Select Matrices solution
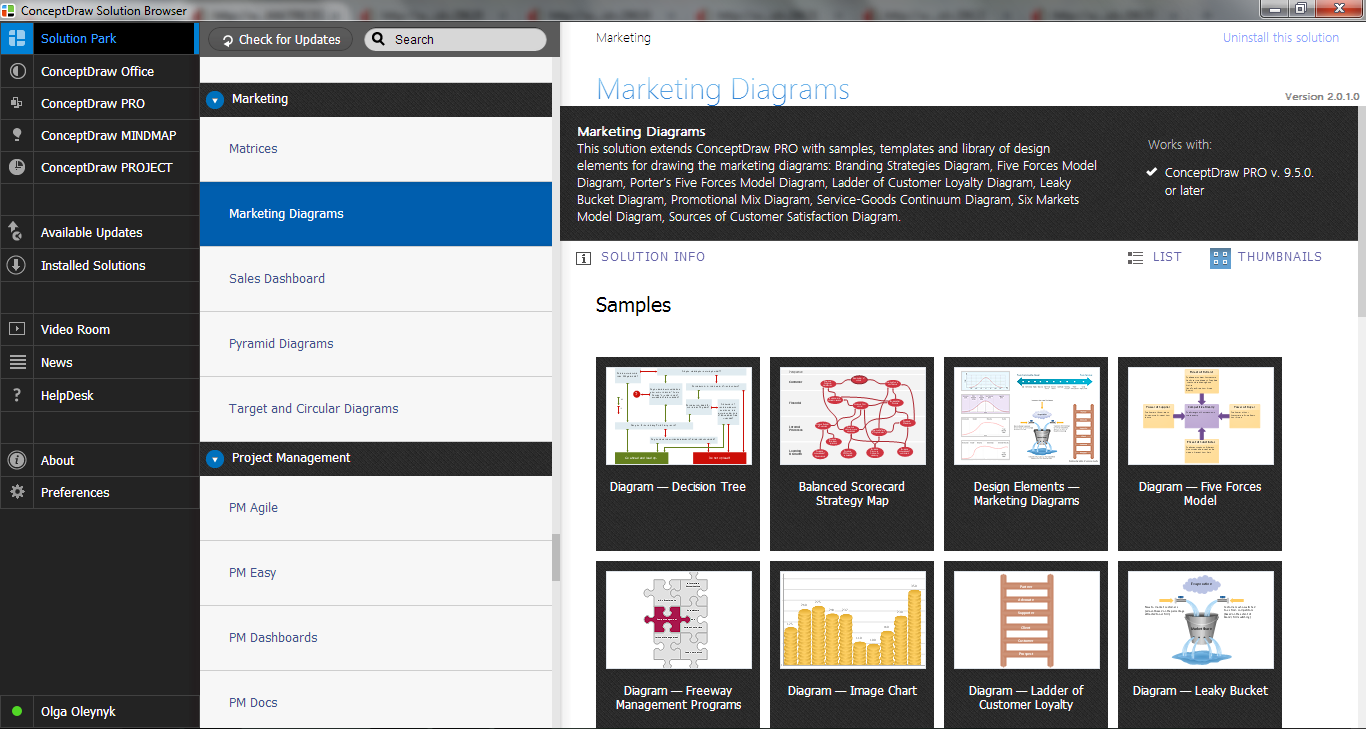 [376, 149]
